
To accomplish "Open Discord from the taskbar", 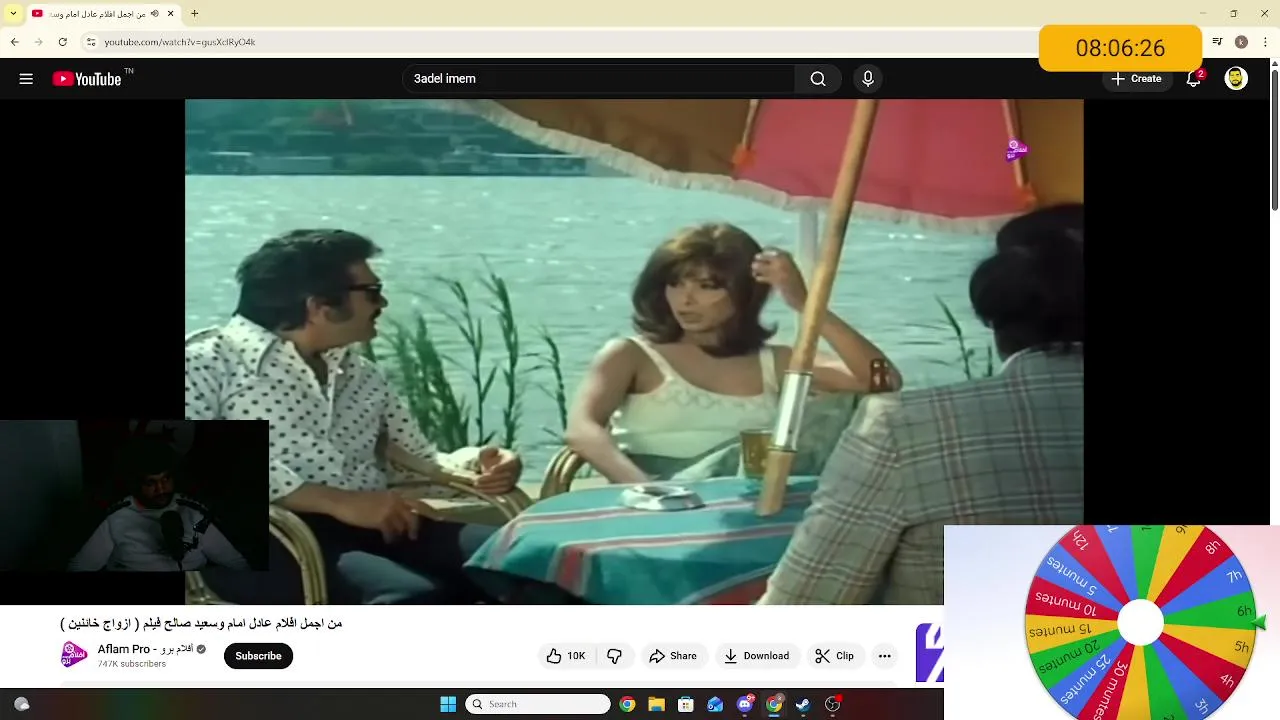I will click(x=744, y=704).
